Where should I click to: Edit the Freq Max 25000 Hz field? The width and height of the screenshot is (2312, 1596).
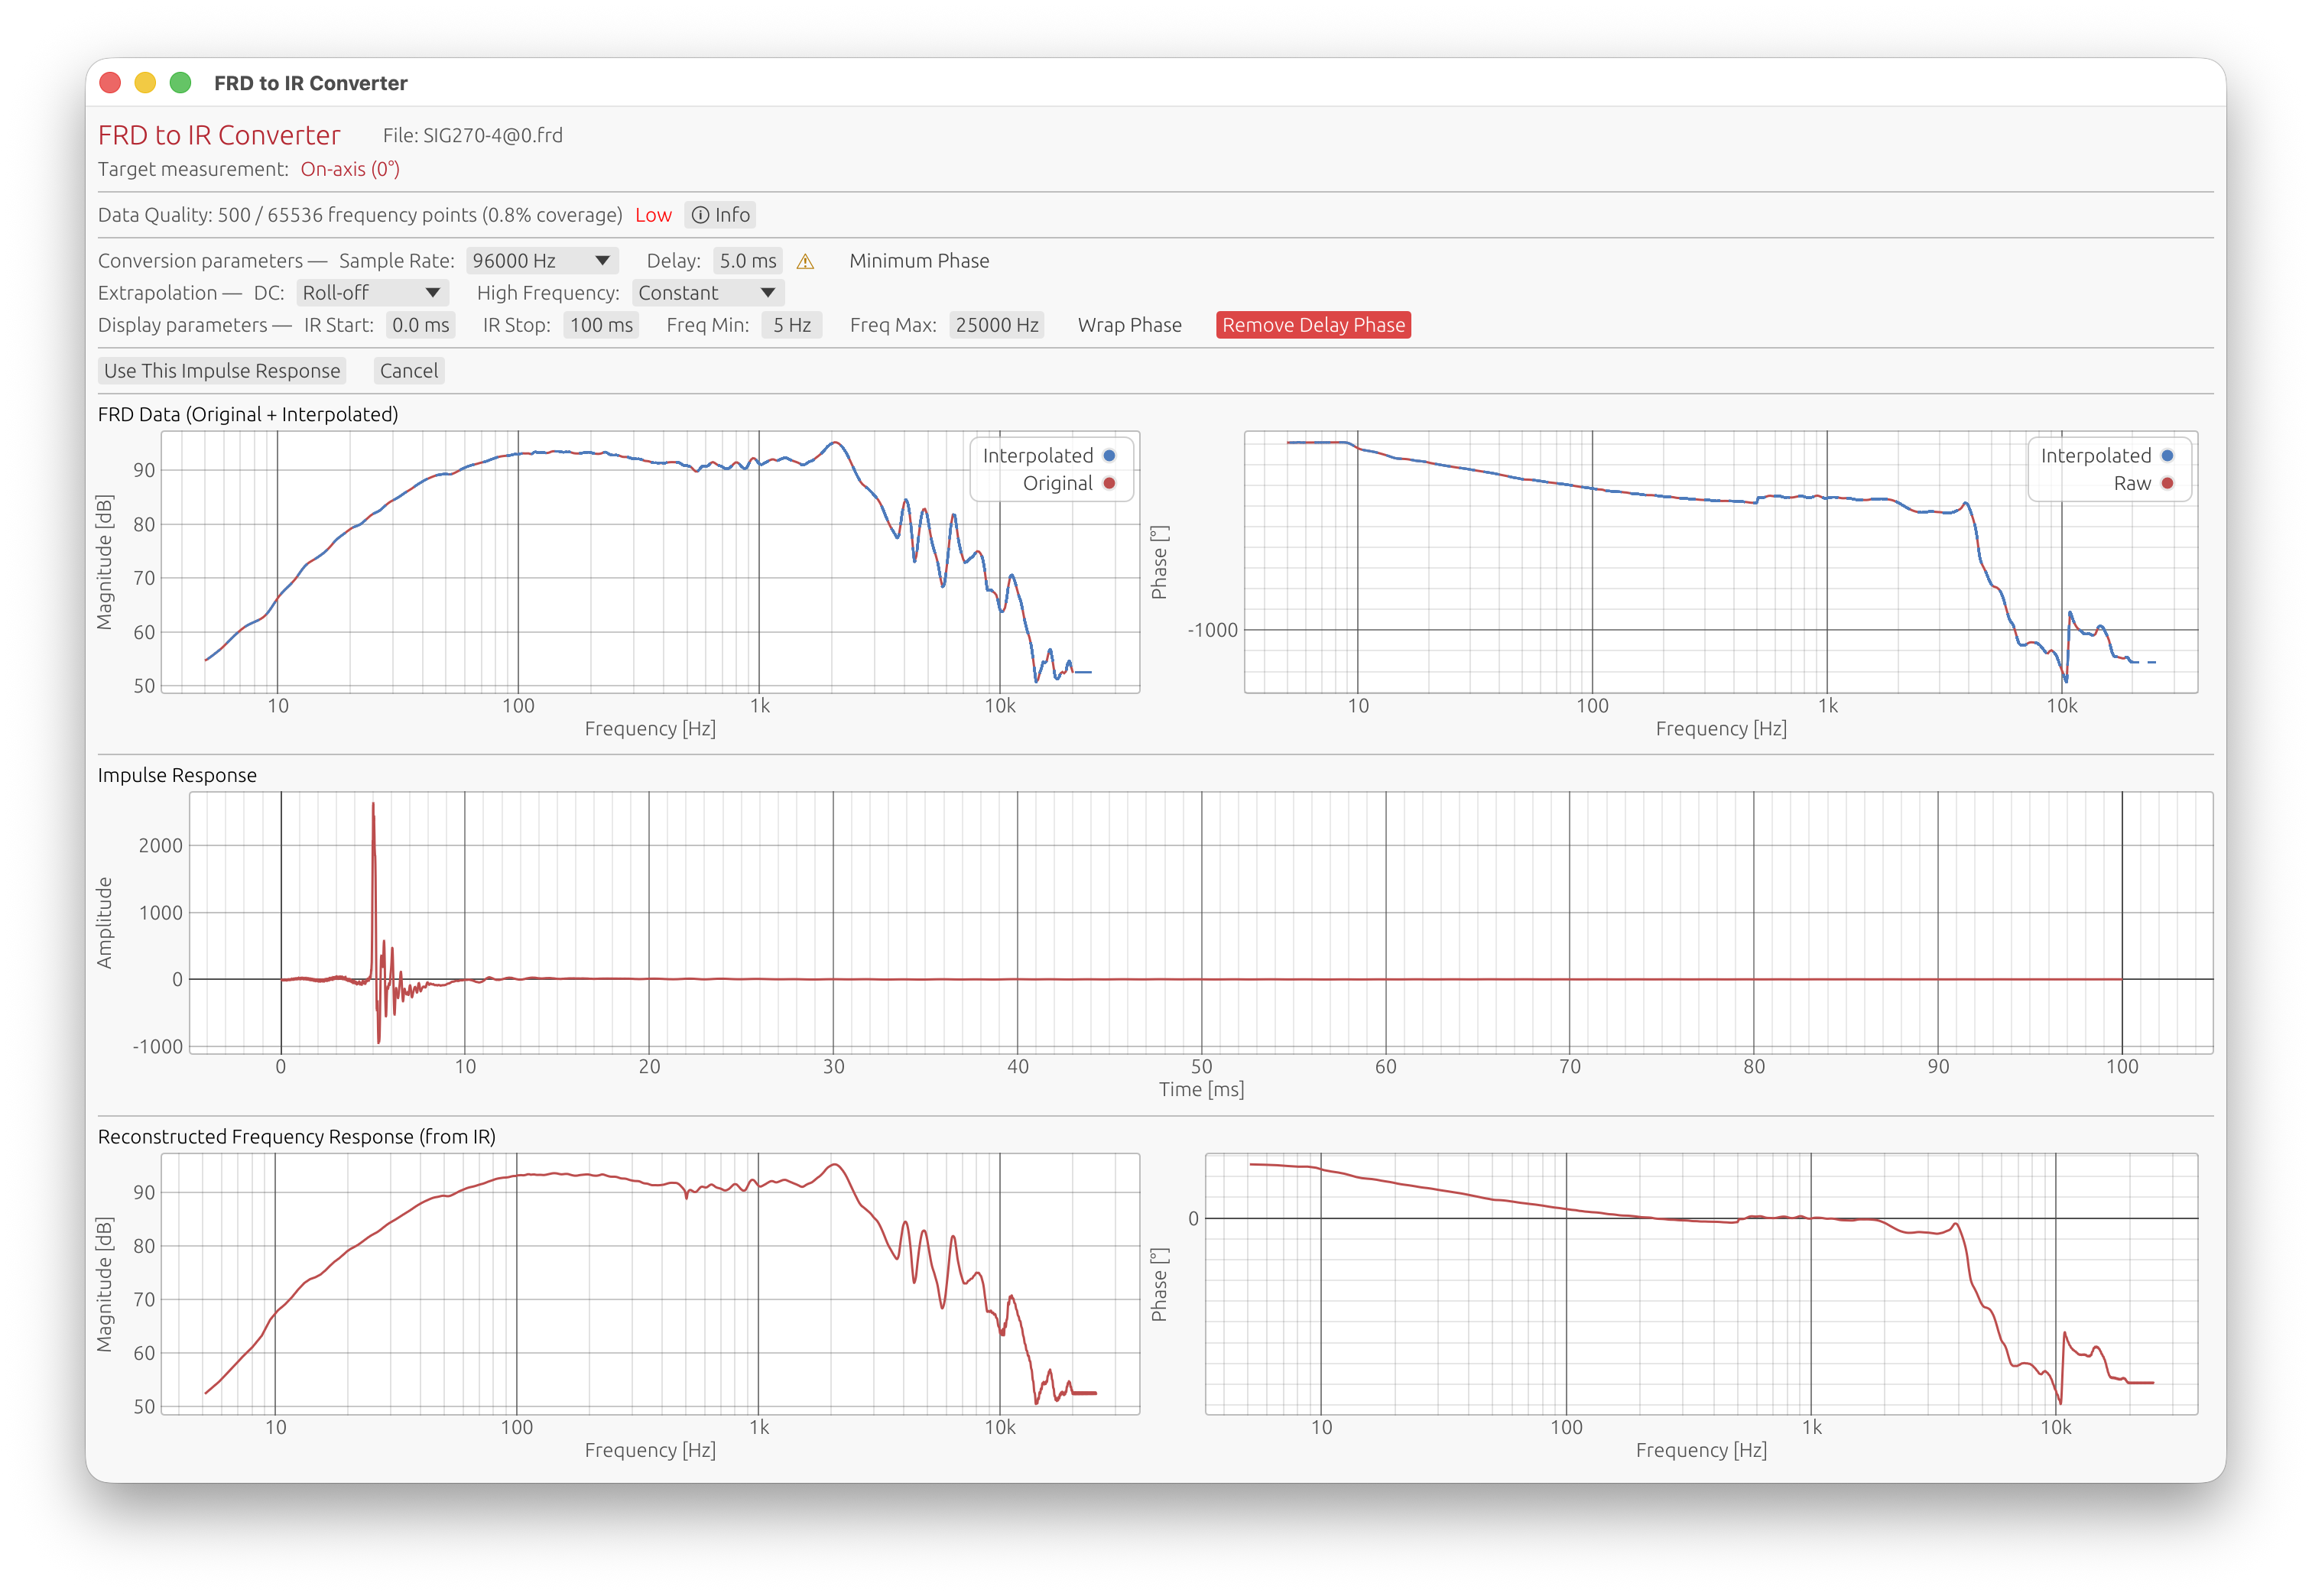tap(996, 325)
